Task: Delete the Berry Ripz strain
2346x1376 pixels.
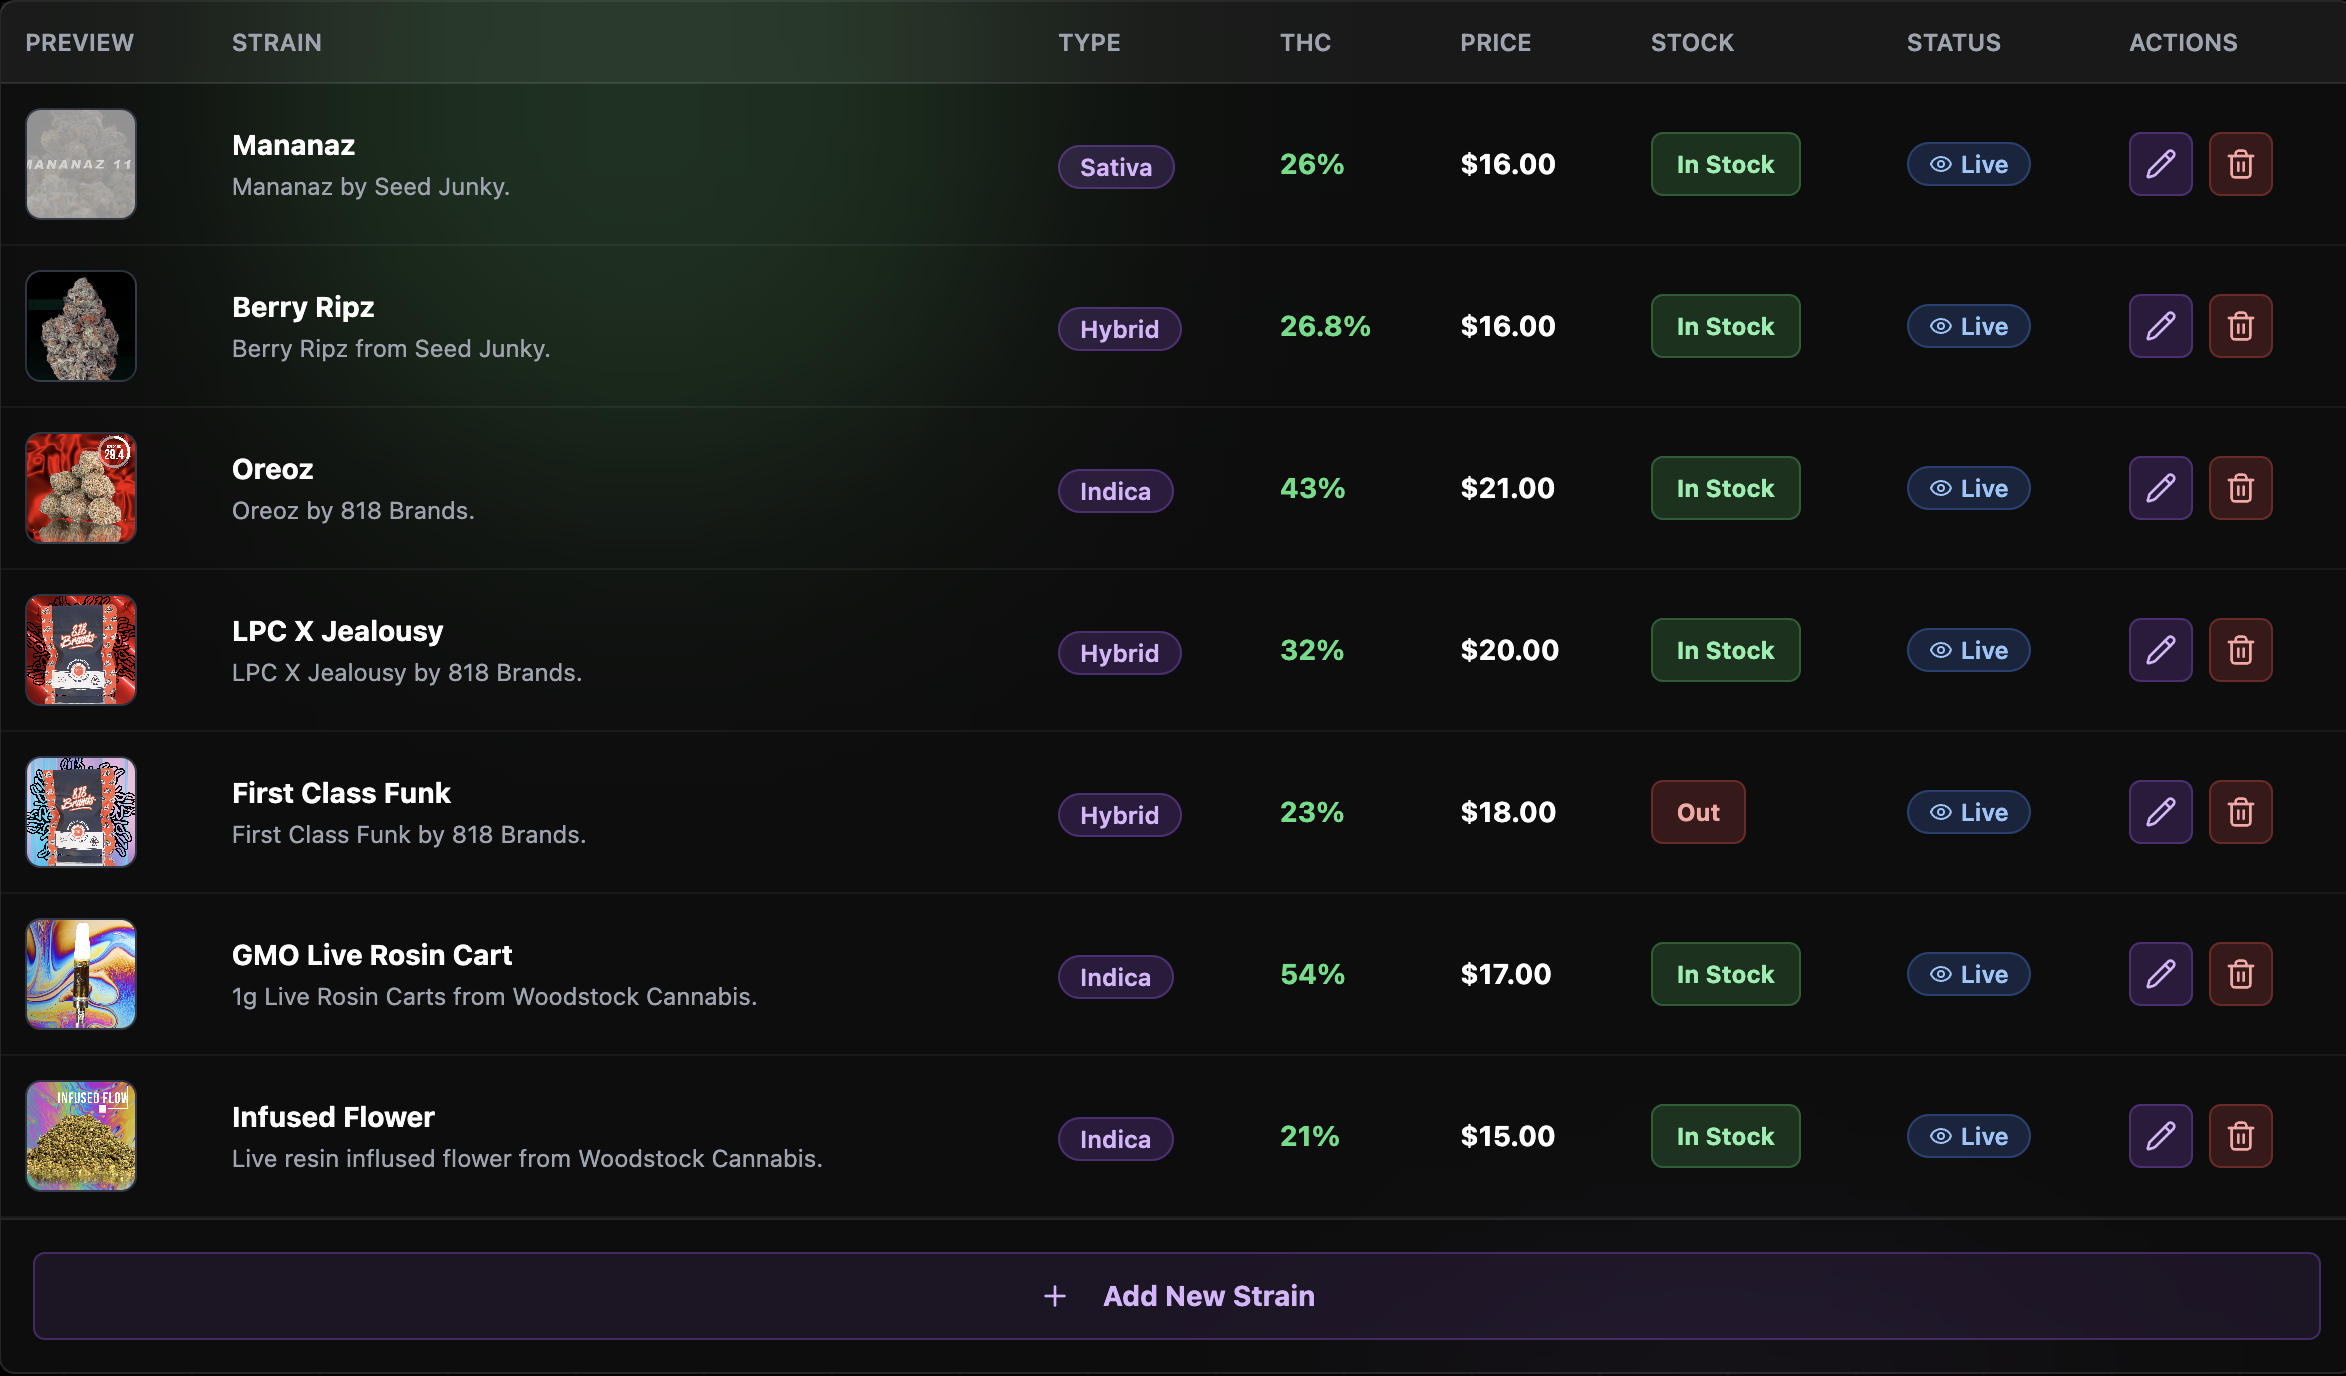Action: point(2240,326)
